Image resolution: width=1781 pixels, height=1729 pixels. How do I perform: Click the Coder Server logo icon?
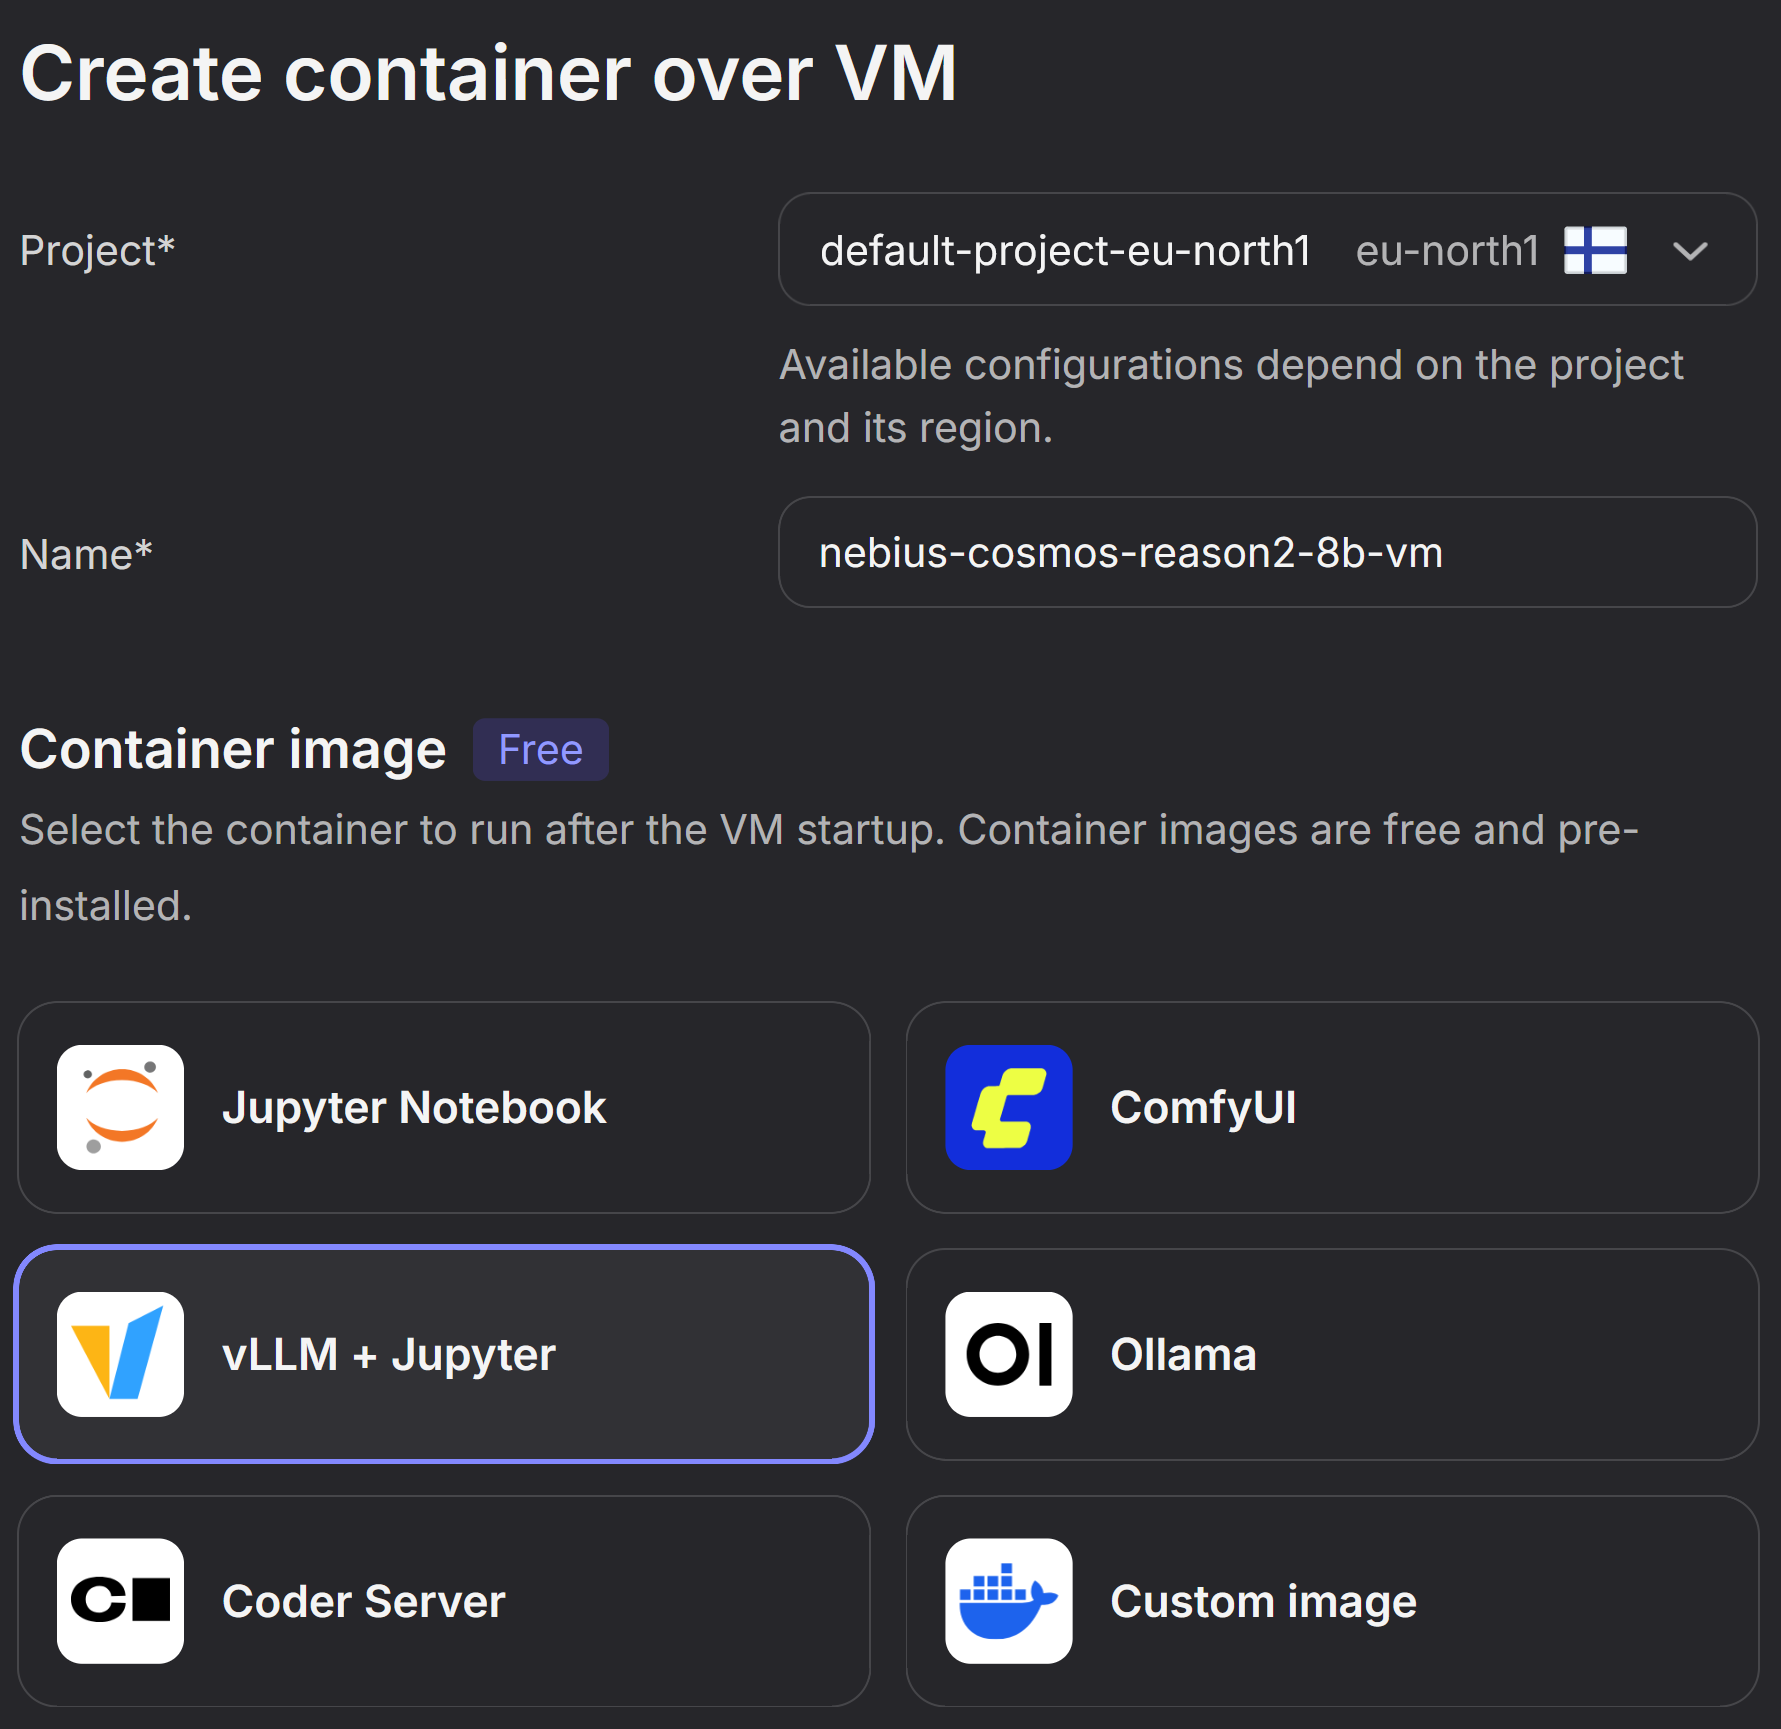(119, 1600)
